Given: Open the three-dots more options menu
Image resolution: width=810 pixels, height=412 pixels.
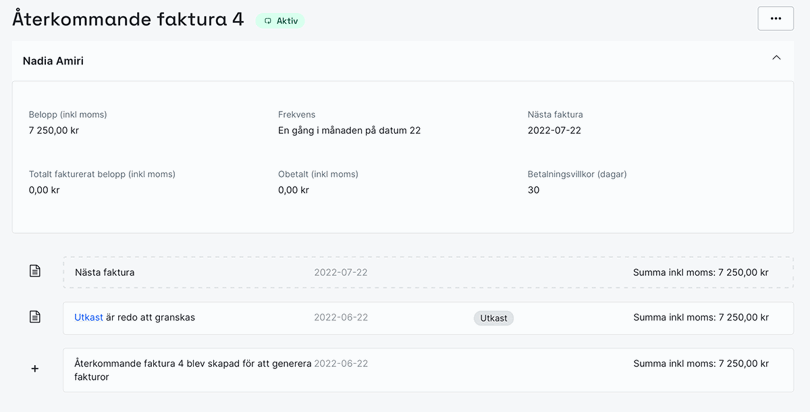Looking at the screenshot, I should click(775, 19).
